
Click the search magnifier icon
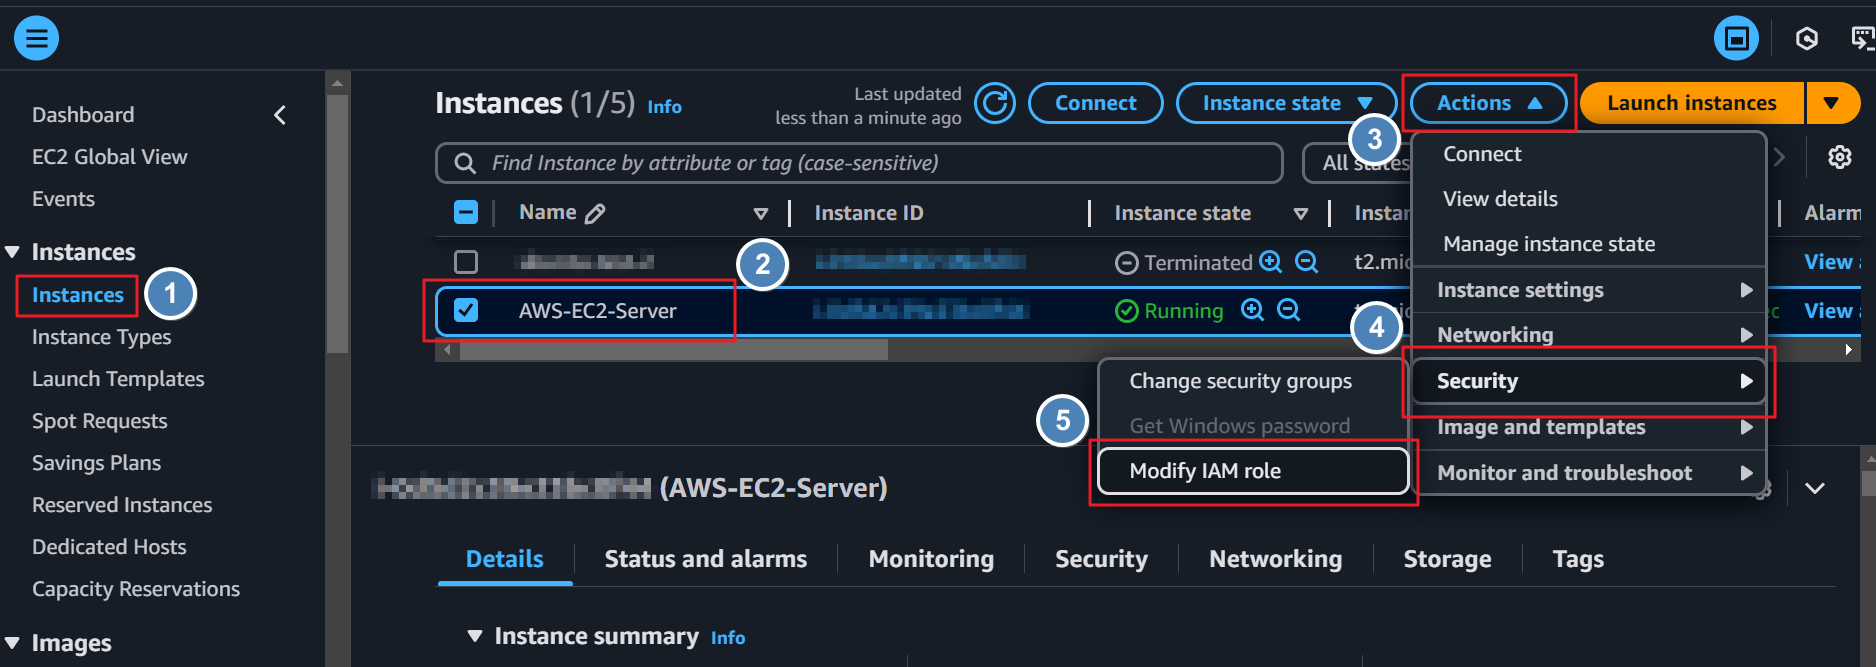(465, 163)
